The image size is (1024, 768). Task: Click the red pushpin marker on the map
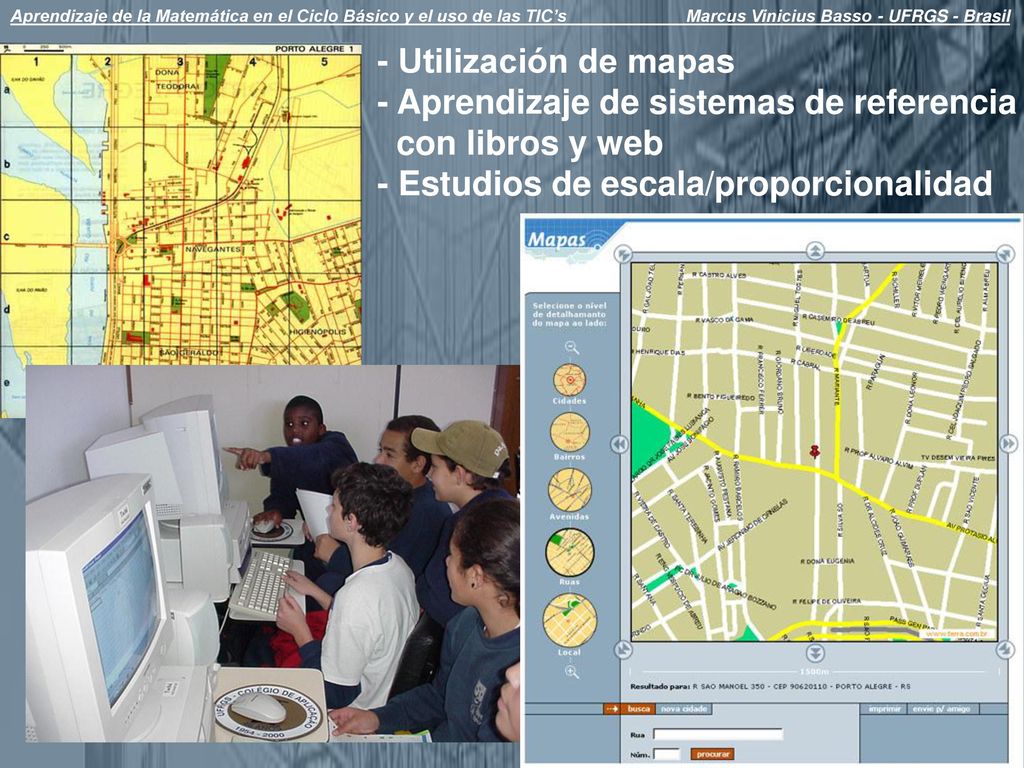click(x=814, y=451)
